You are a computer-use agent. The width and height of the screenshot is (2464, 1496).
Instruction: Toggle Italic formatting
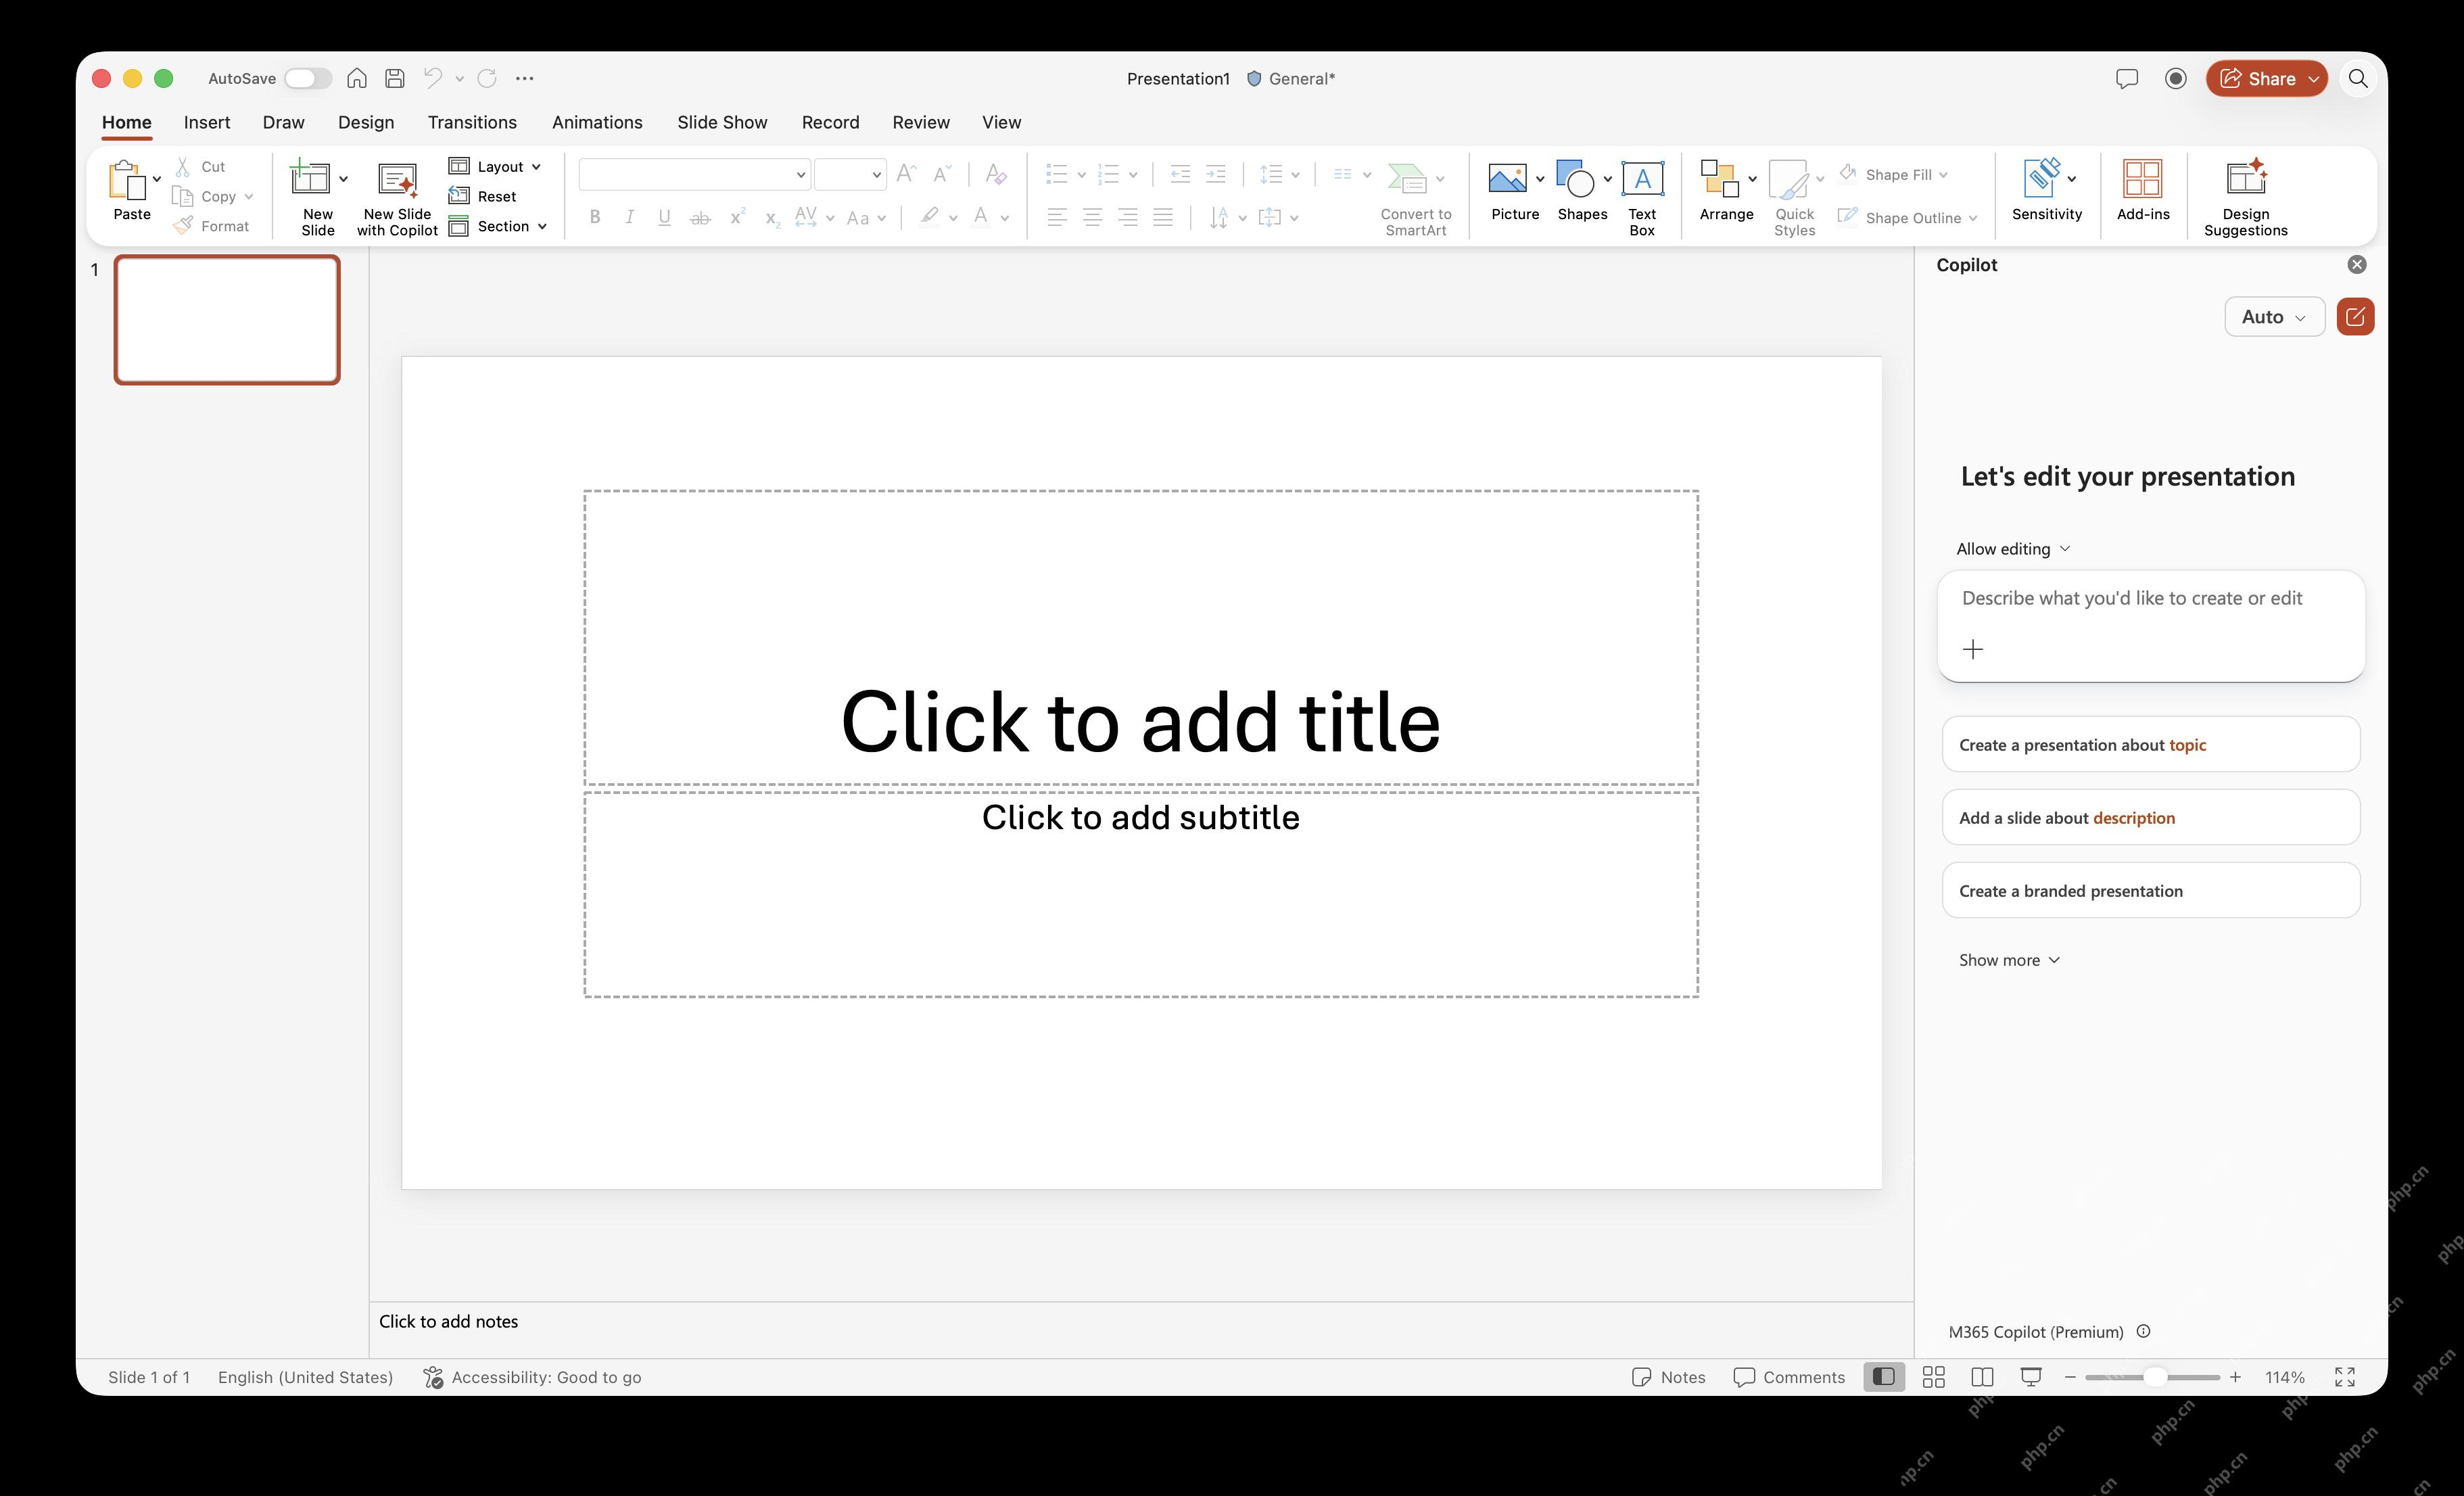click(x=629, y=217)
